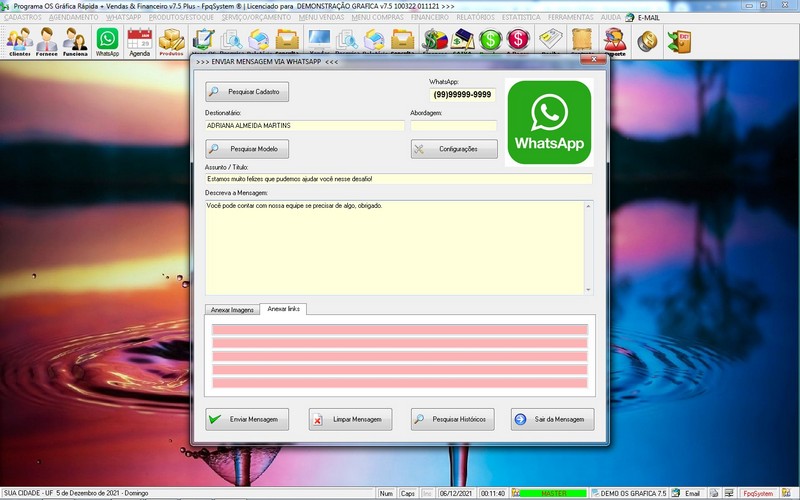This screenshot has width=800, height=500.
Task: Open the Suporte support agent icon
Action: click(615, 41)
